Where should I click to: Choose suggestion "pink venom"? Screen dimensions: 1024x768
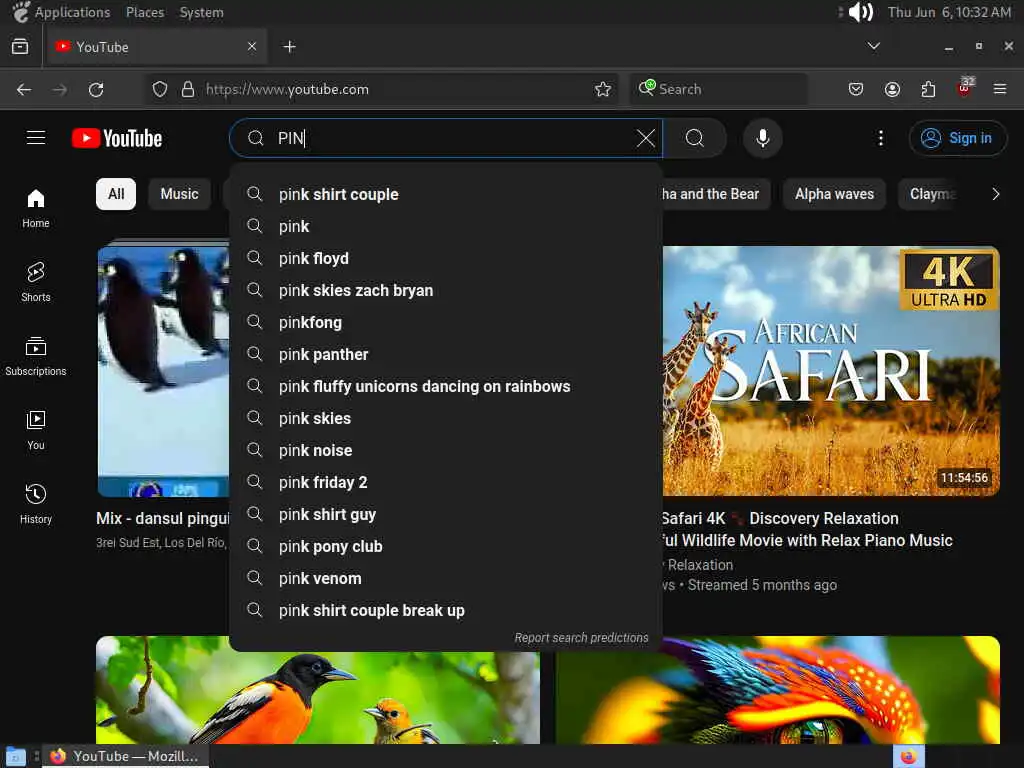tap(445, 578)
